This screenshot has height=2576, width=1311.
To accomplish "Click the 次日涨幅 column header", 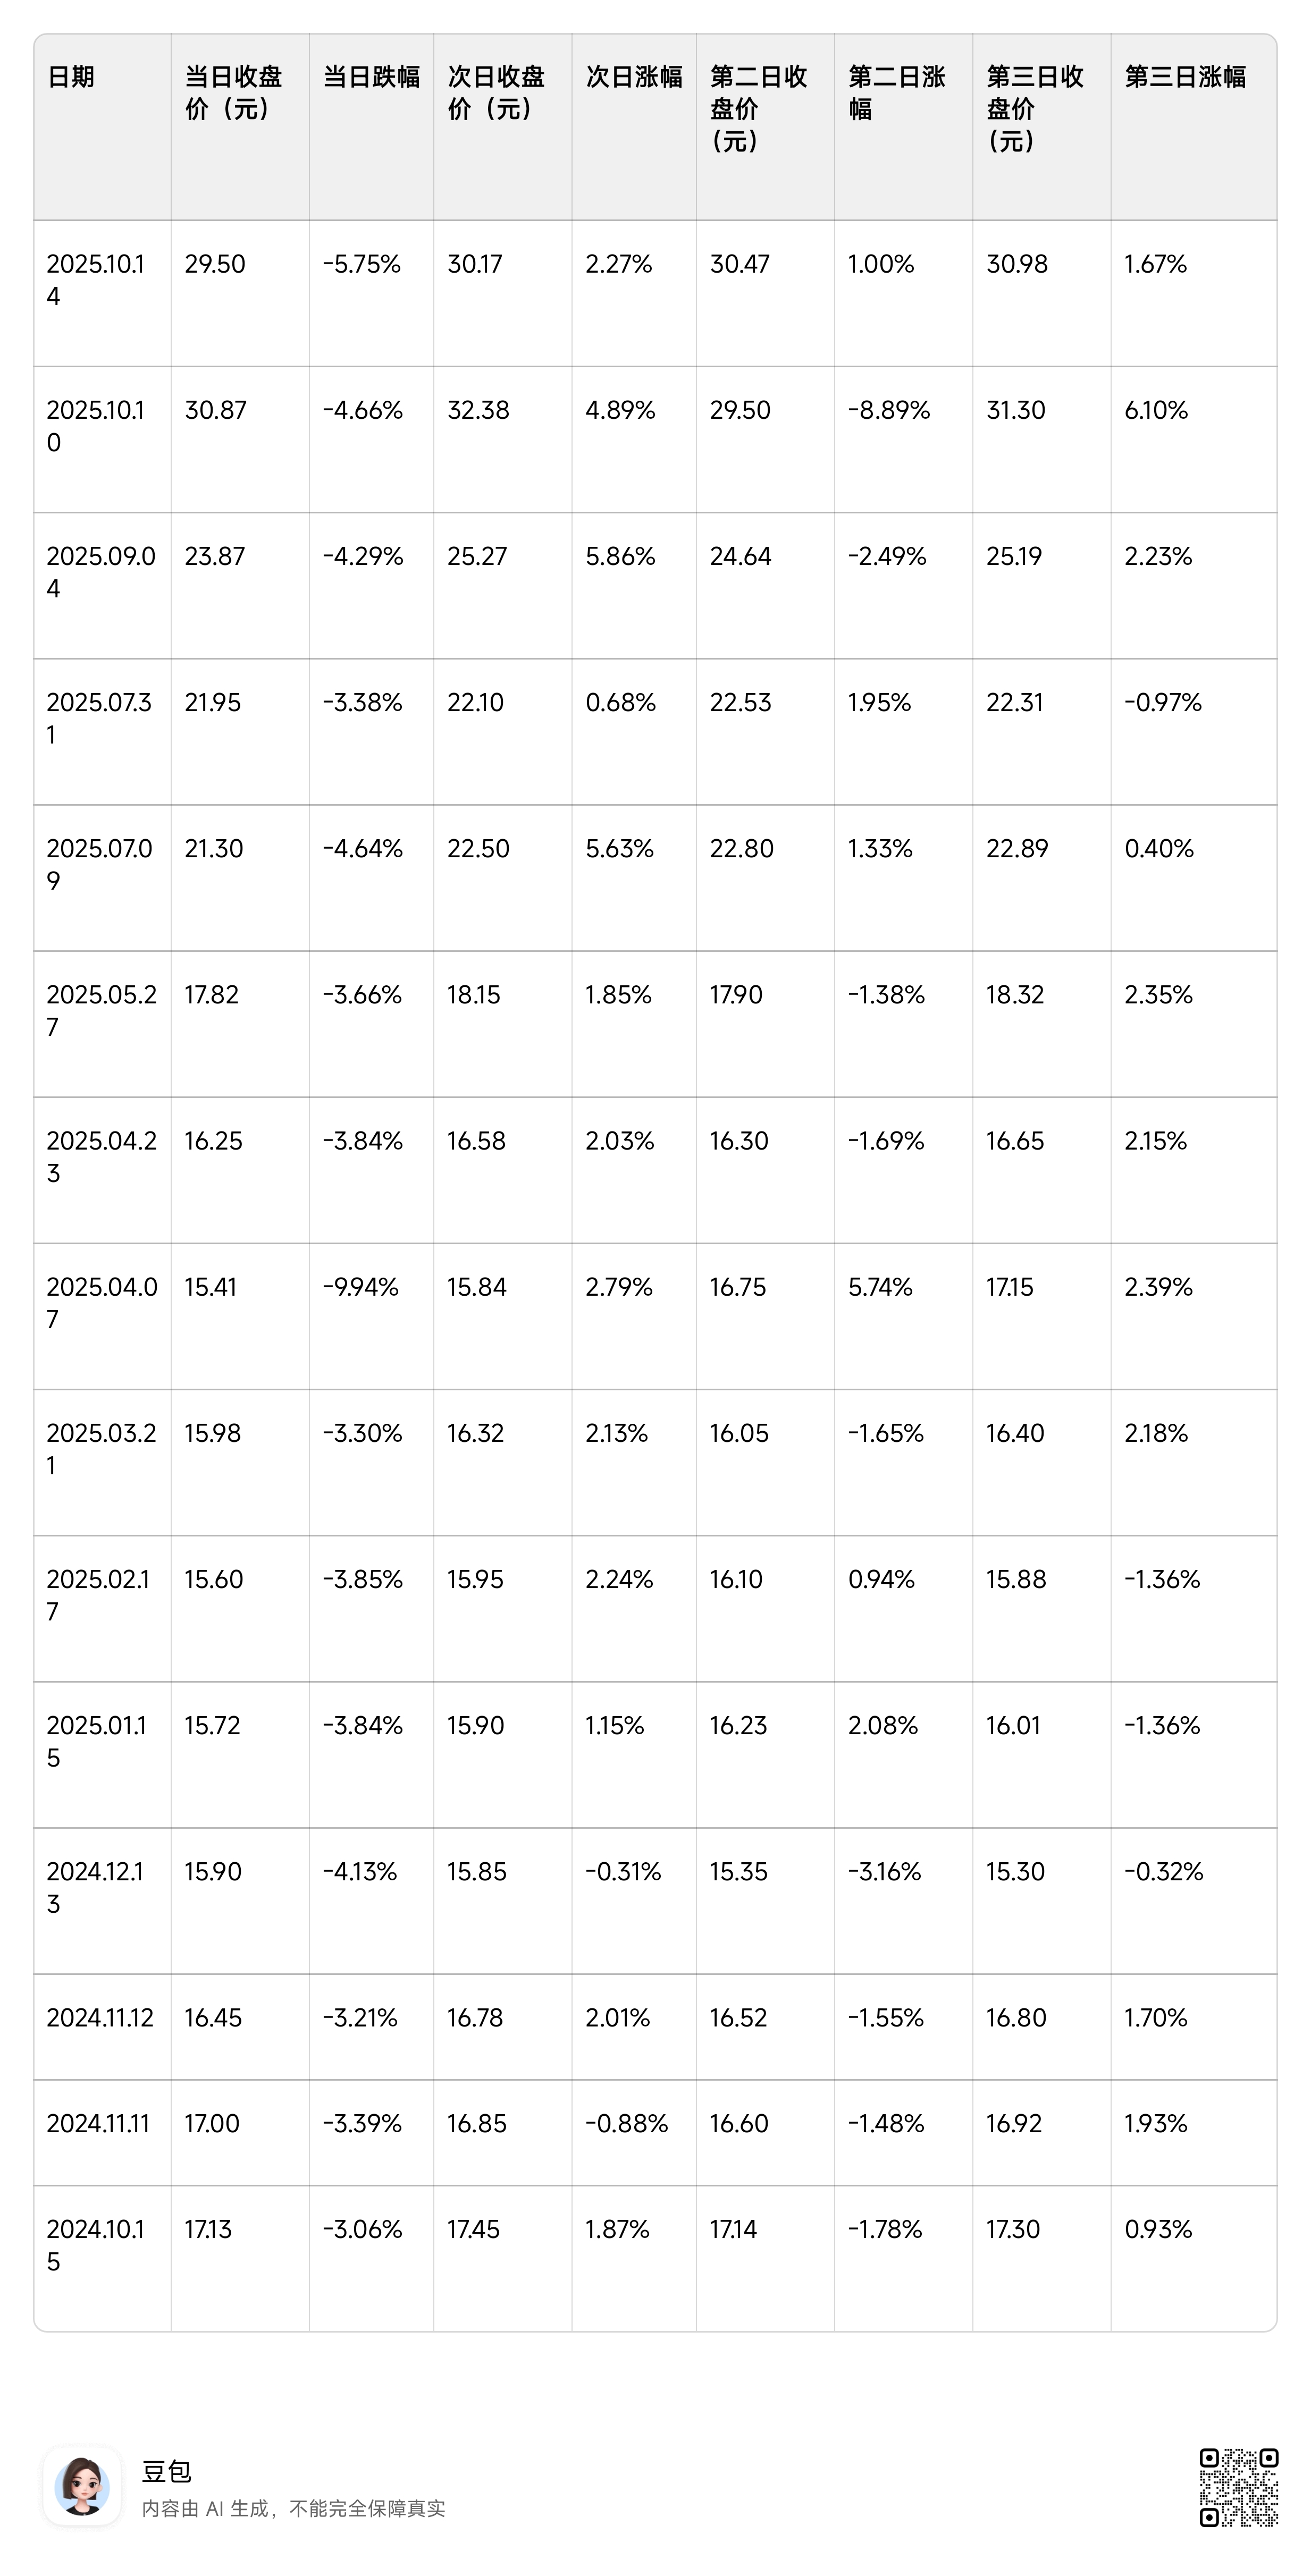I will (634, 77).
